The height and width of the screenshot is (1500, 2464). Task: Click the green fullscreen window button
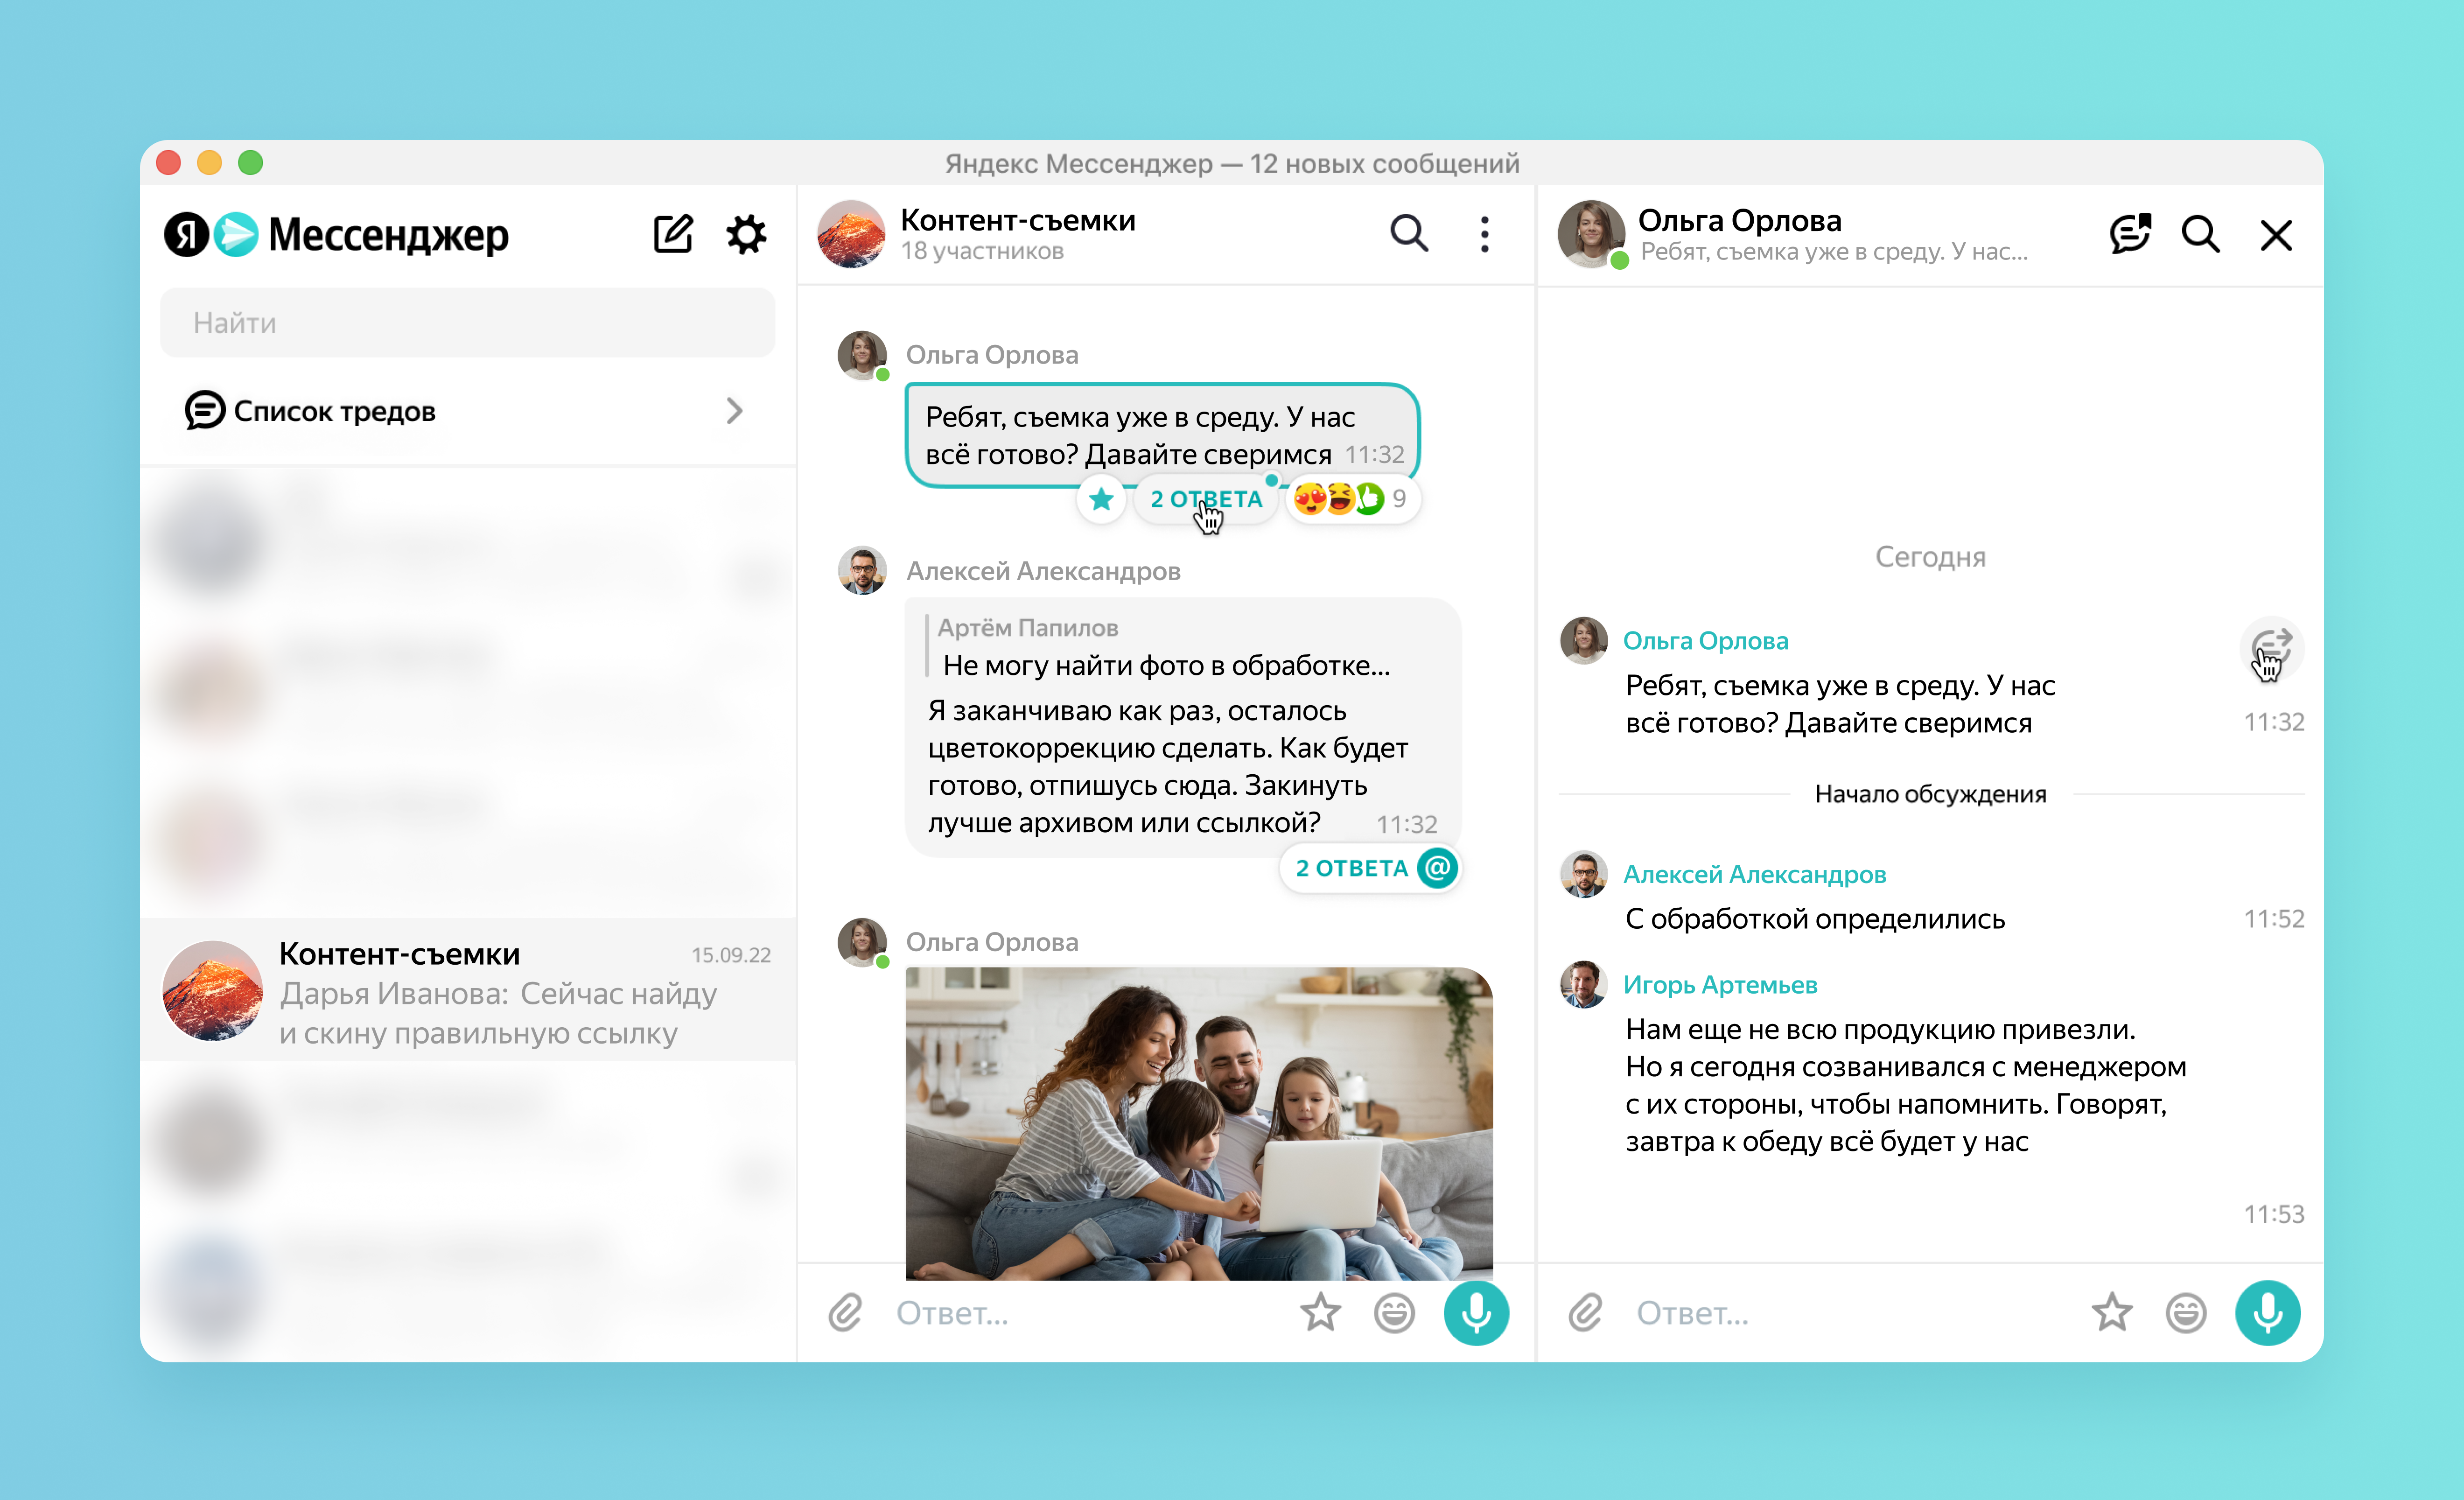click(251, 163)
